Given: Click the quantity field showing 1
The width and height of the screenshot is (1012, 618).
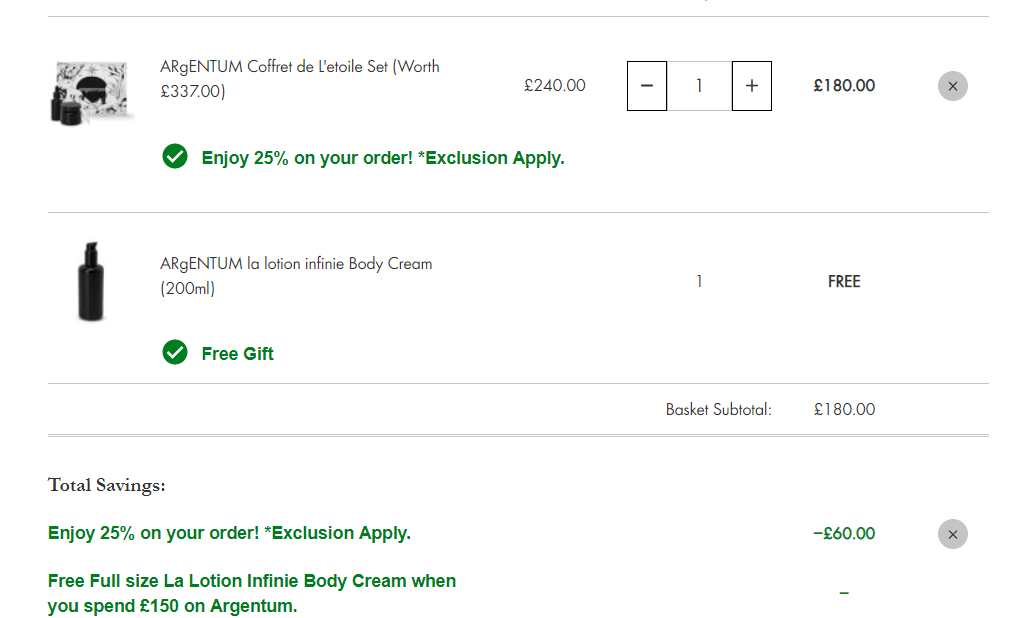Looking at the screenshot, I should pos(699,86).
